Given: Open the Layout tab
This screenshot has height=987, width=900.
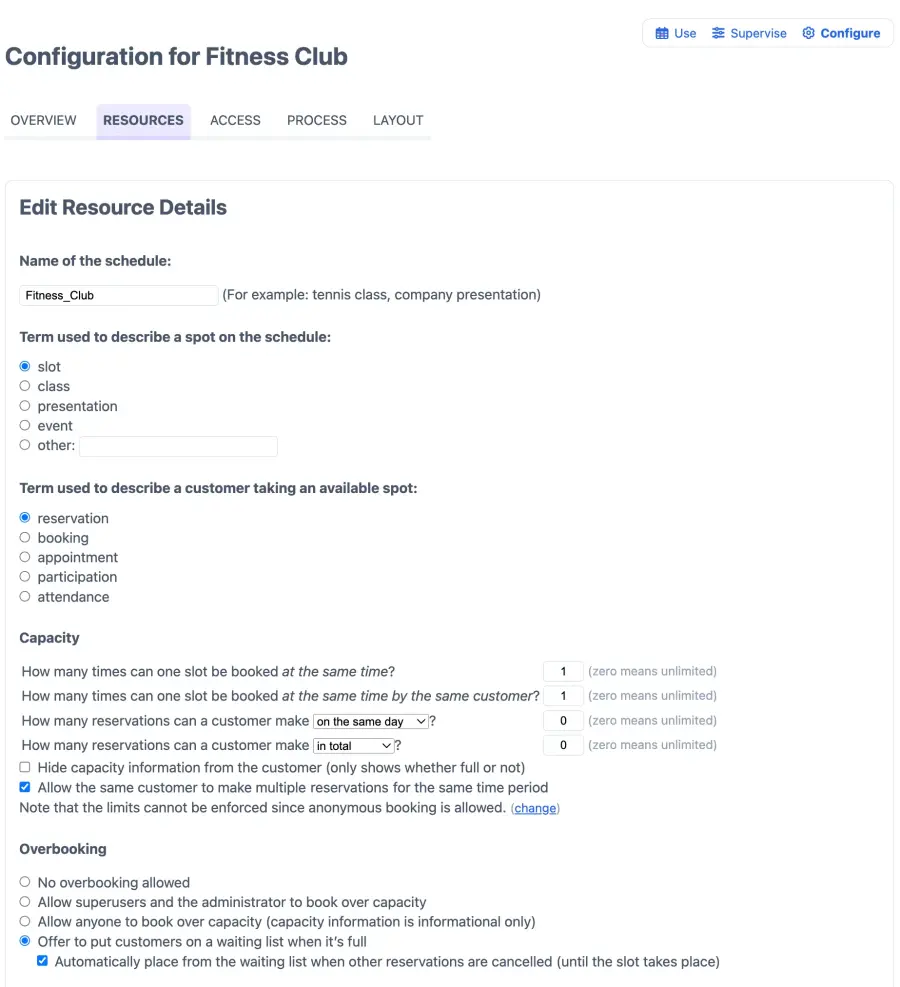Looking at the screenshot, I should coord(398,120).
